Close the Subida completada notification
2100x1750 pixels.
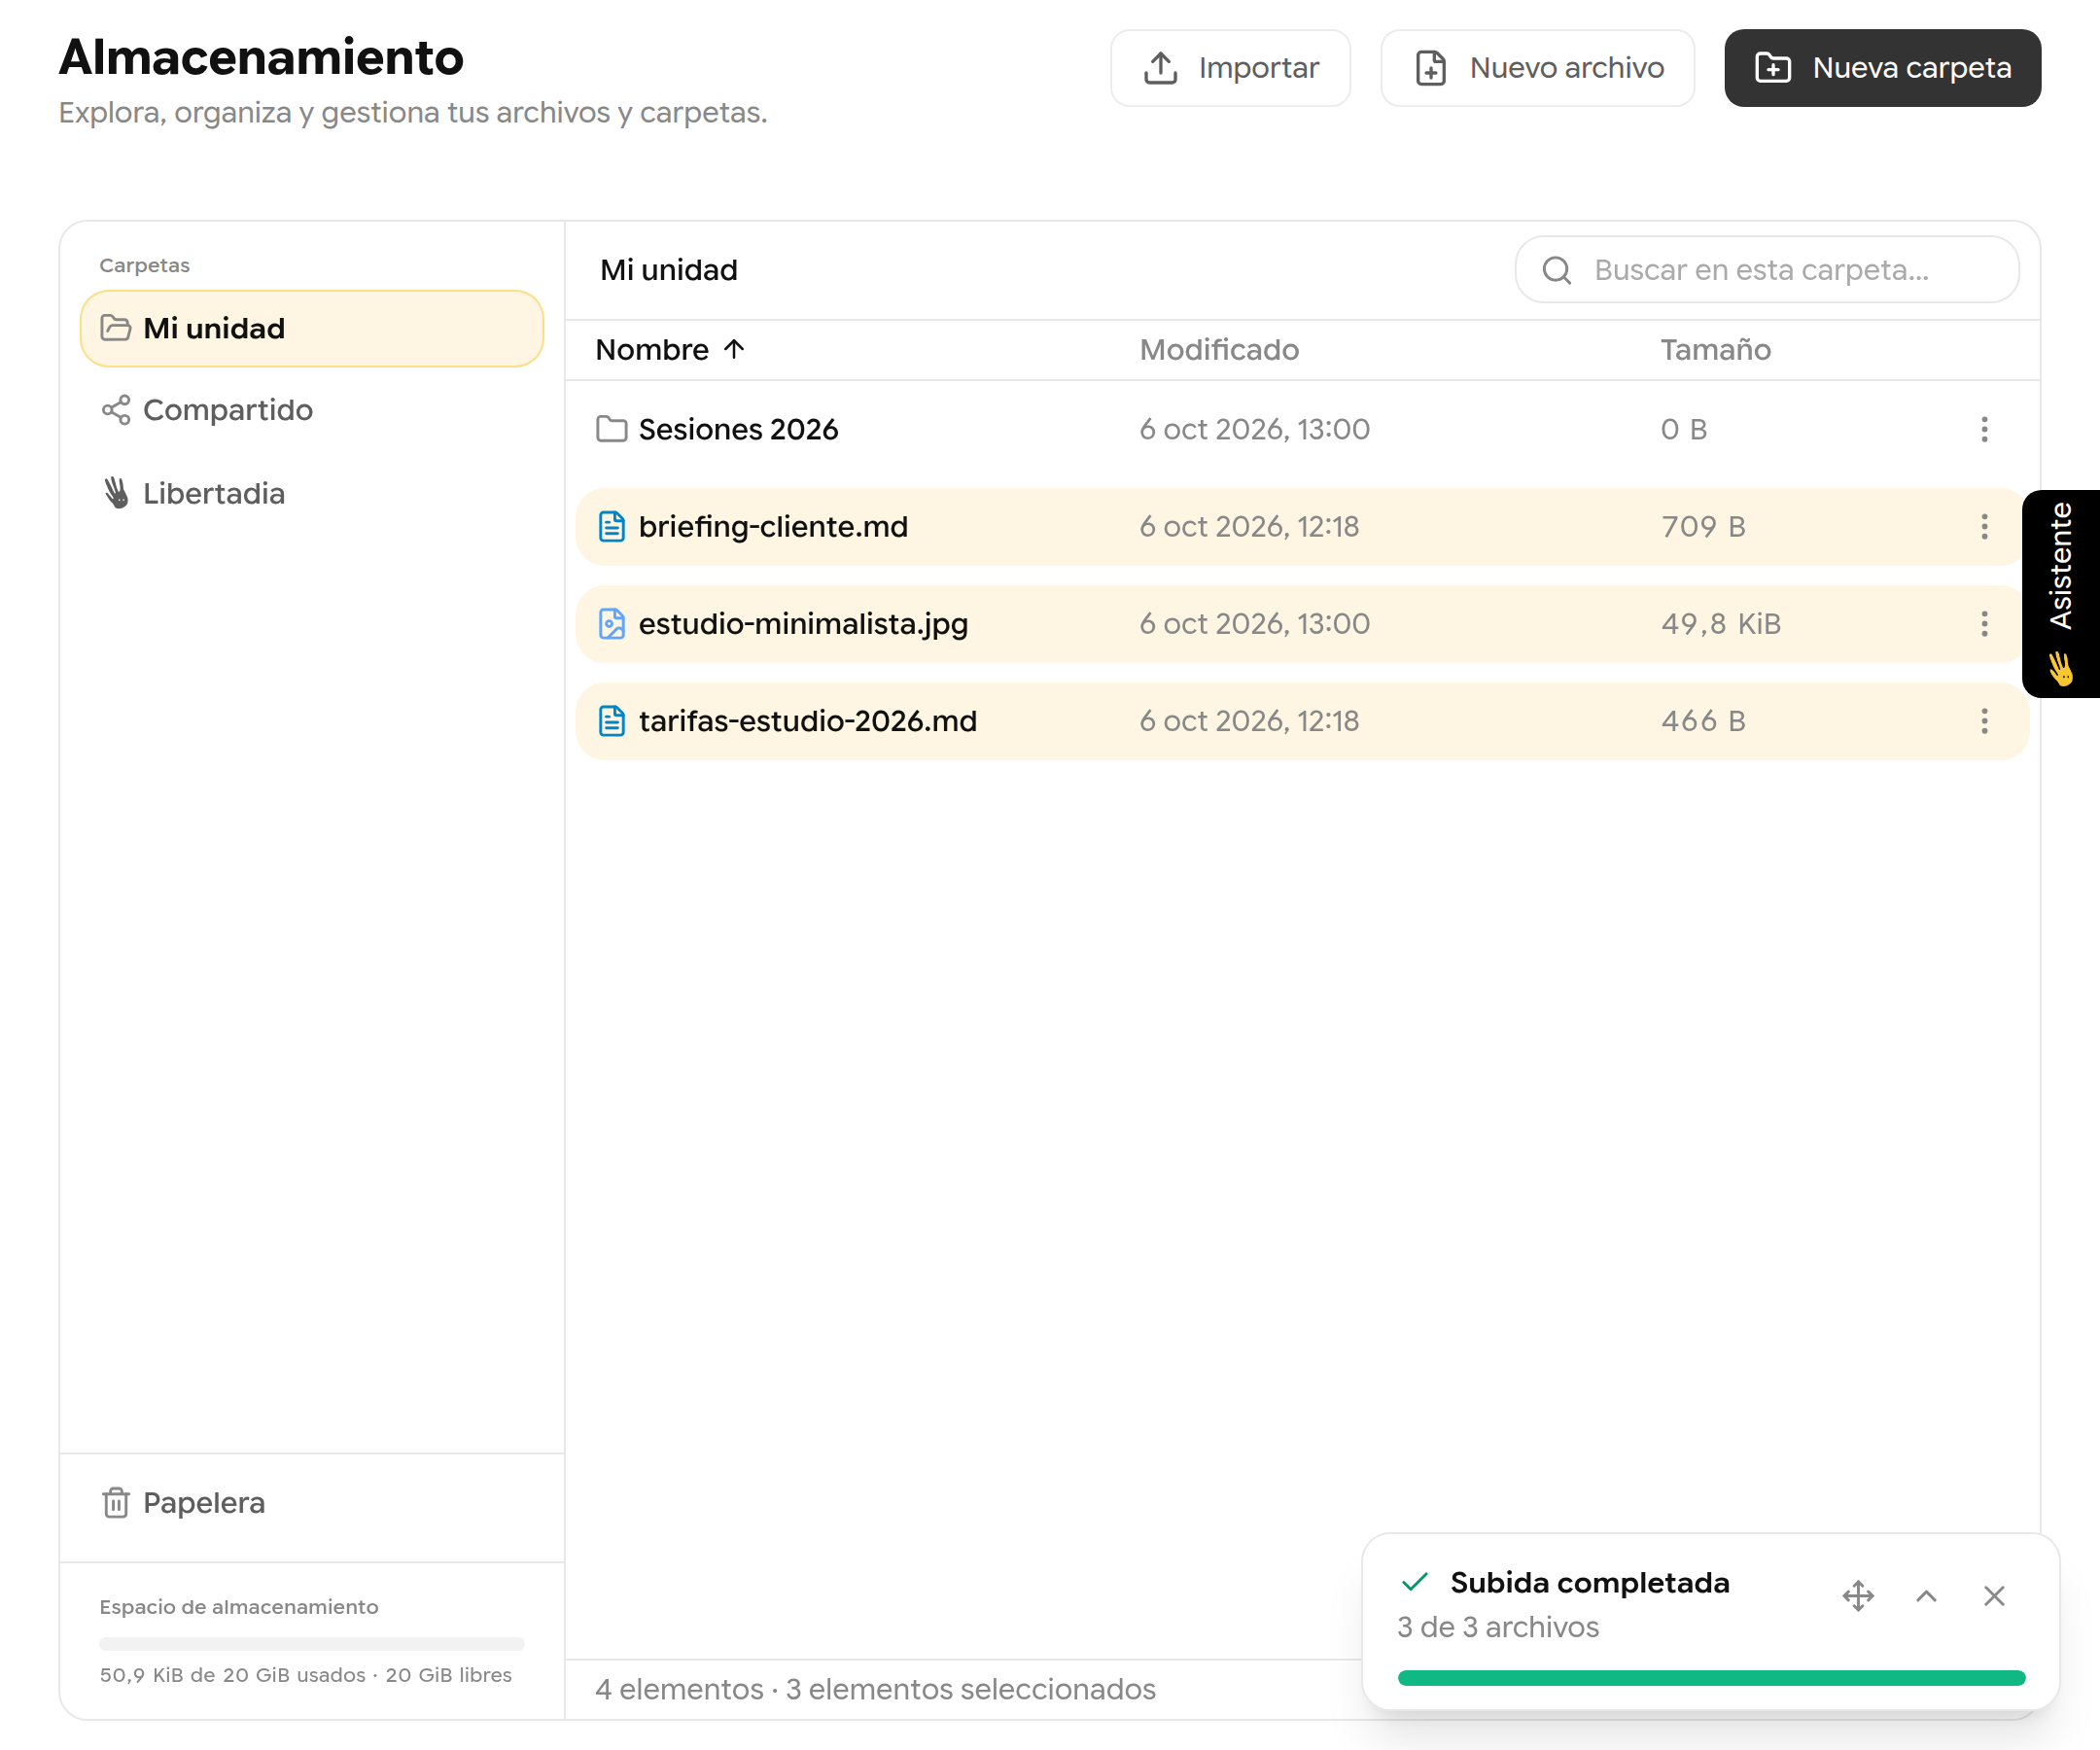1994,1596
